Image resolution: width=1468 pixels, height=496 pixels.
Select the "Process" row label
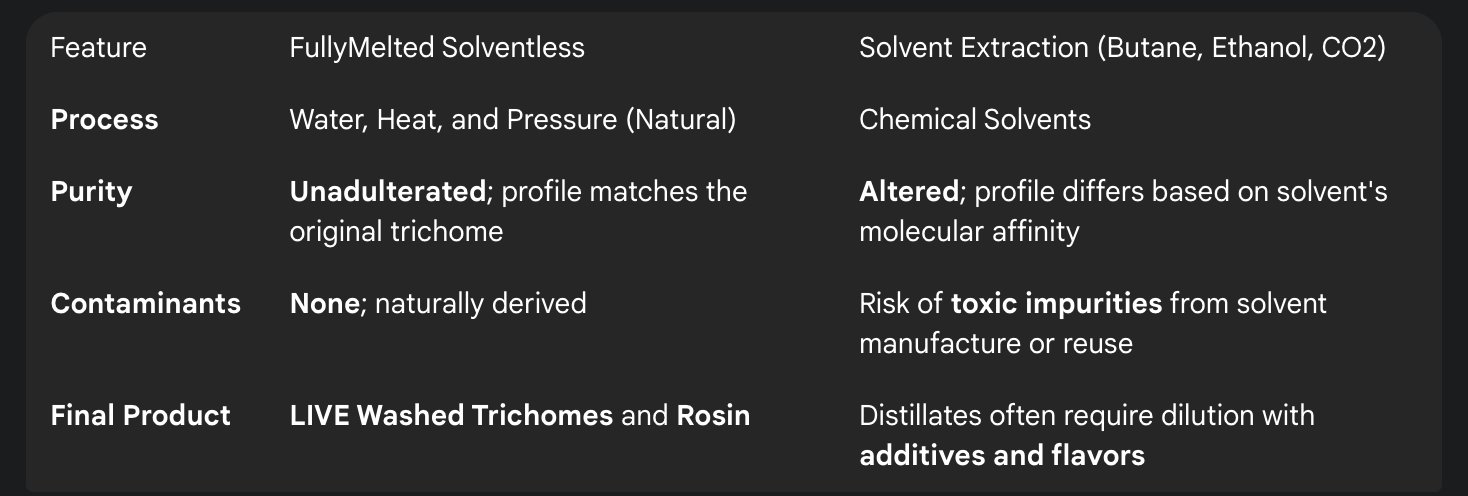tap(104, 120)
